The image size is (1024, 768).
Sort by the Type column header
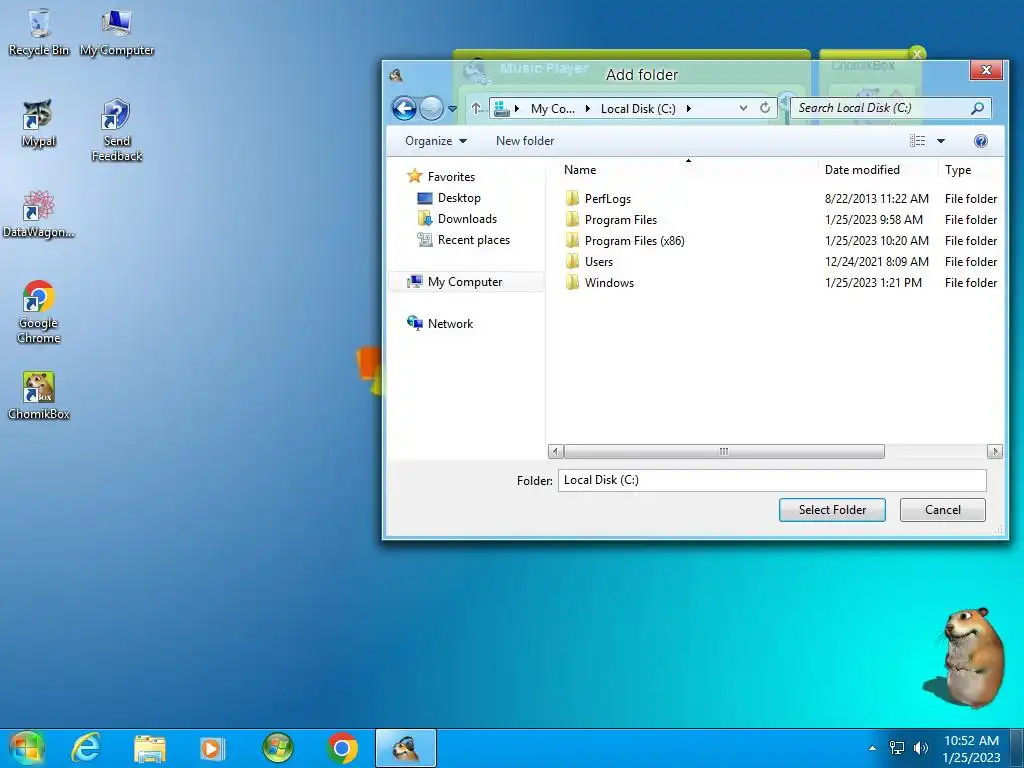pos(958,170)
